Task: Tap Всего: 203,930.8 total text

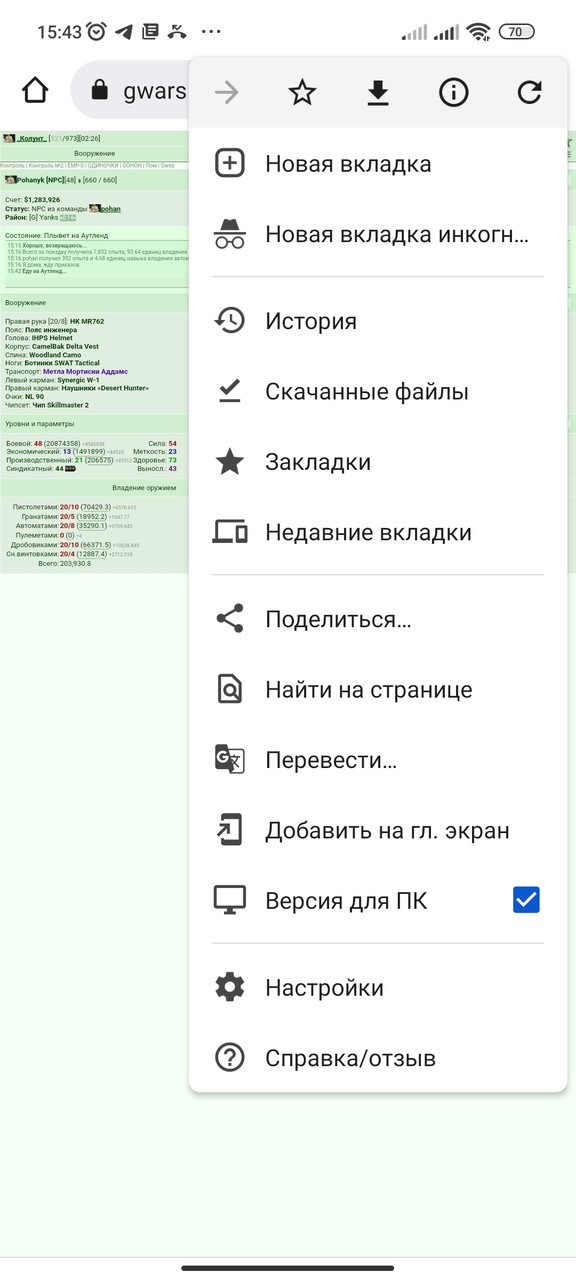Action: pos(64,564)
